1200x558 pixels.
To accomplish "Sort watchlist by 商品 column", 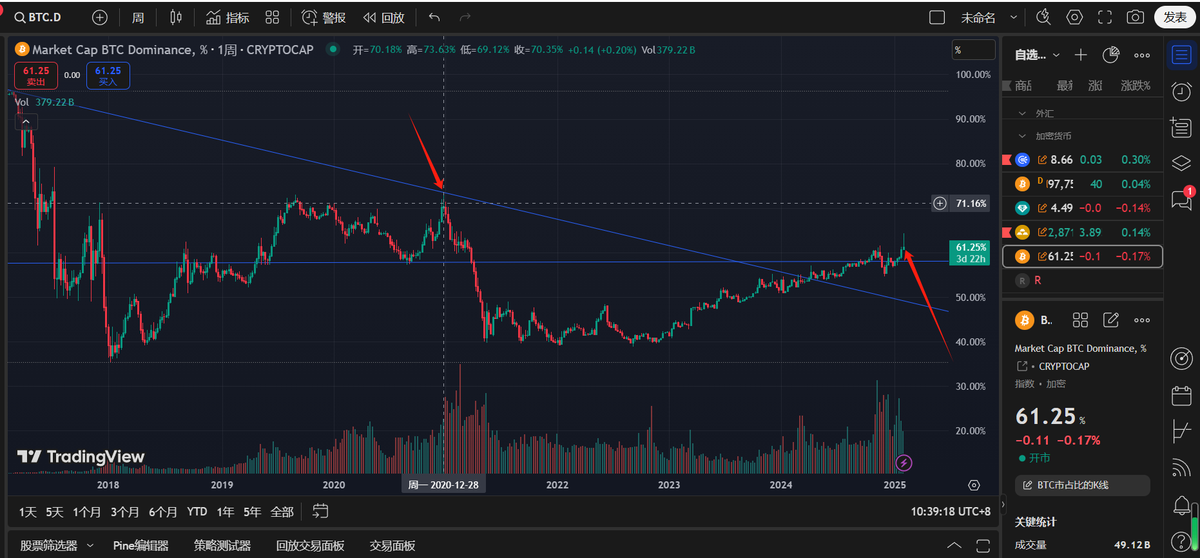I will tap(1023, 86).
